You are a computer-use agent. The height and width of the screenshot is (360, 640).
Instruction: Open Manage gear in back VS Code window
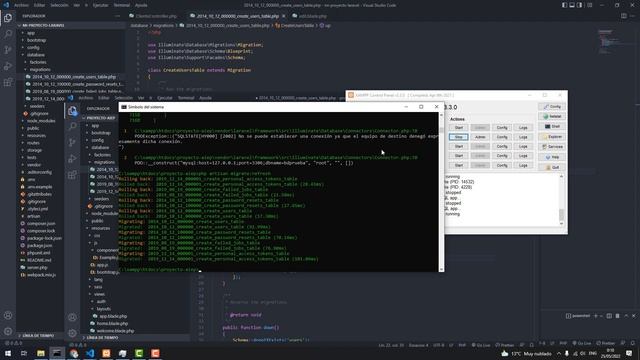[8, 331]
